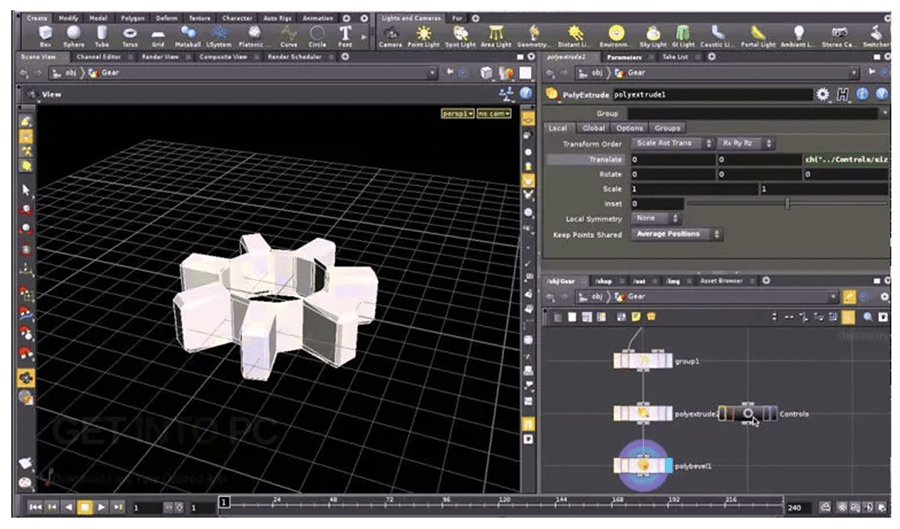Click the end frame 240 field
This screenshot has width=900, height=529.
pyautogui.click(x=798, y=508)
